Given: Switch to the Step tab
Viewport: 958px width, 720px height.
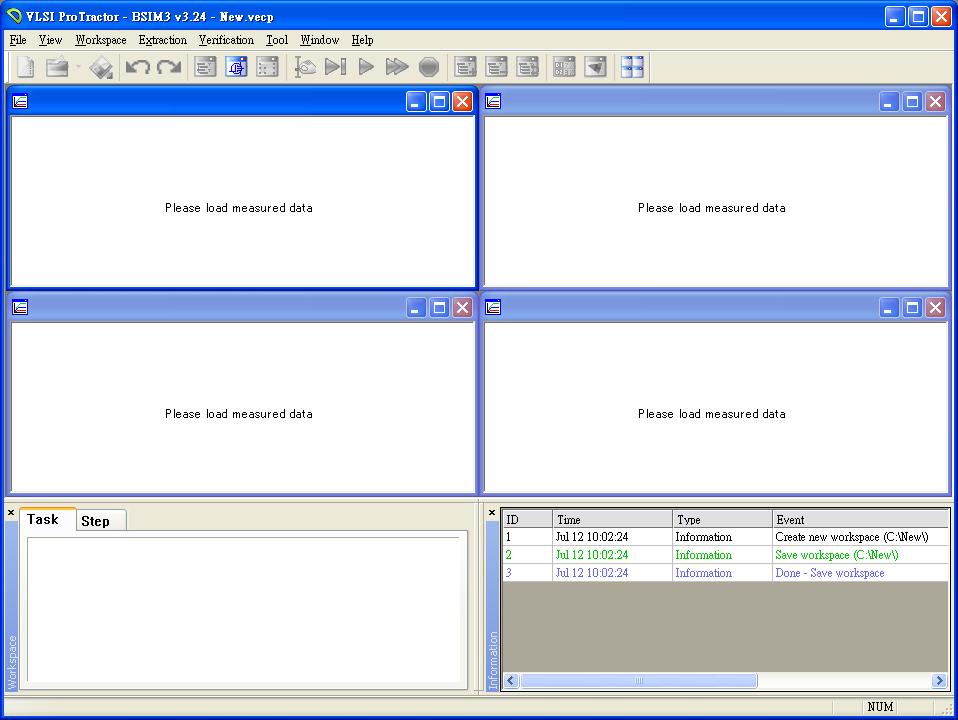Looking at the screenshot, I should pyautogui.click(x=96, y=521).
